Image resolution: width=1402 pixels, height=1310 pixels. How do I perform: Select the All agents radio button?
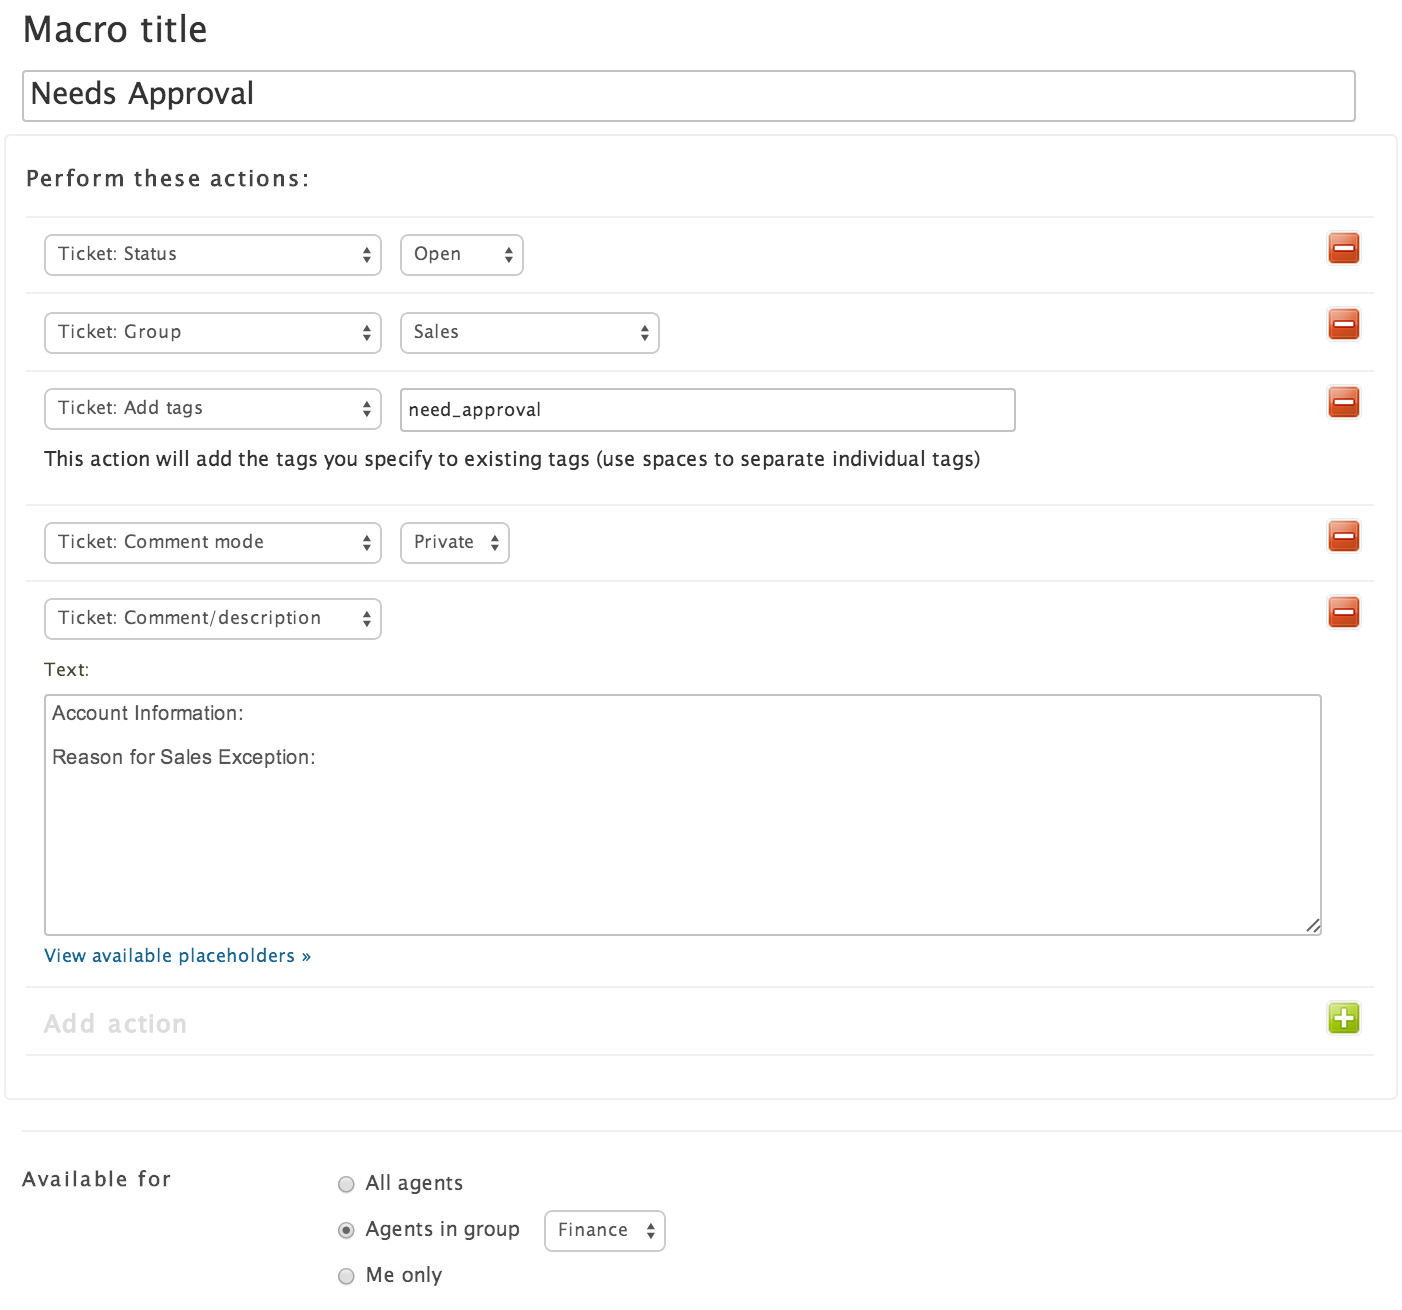pos(346,1184)
